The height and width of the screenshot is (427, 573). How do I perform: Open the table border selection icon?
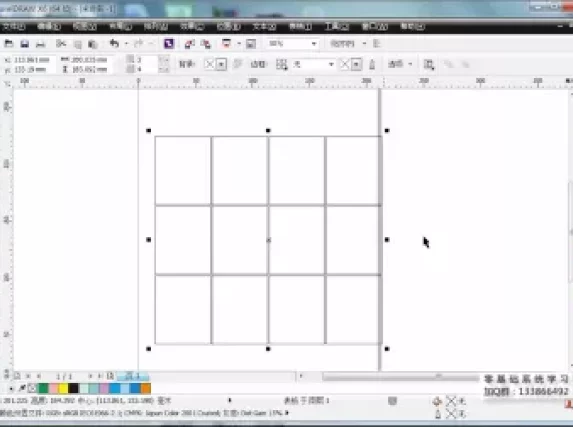281,65
